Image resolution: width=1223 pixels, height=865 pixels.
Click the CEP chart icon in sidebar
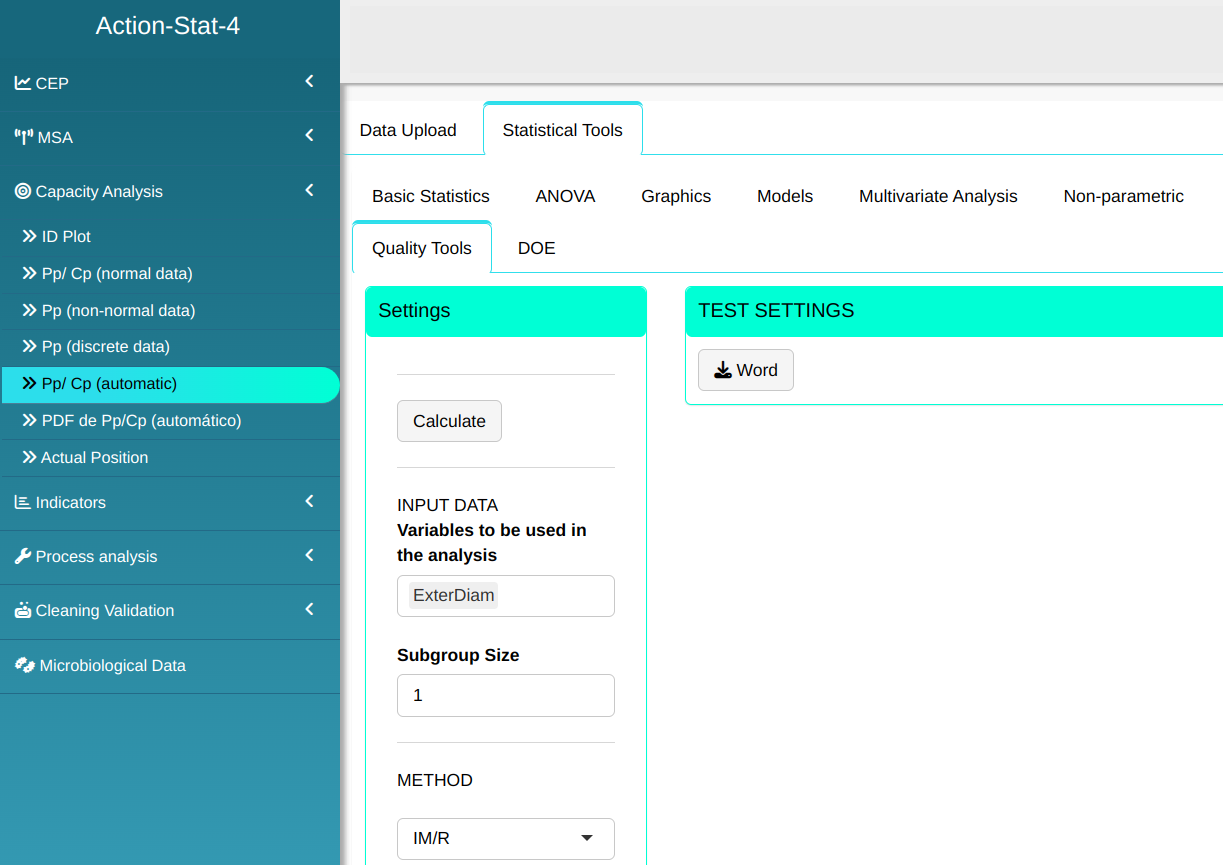22,83
